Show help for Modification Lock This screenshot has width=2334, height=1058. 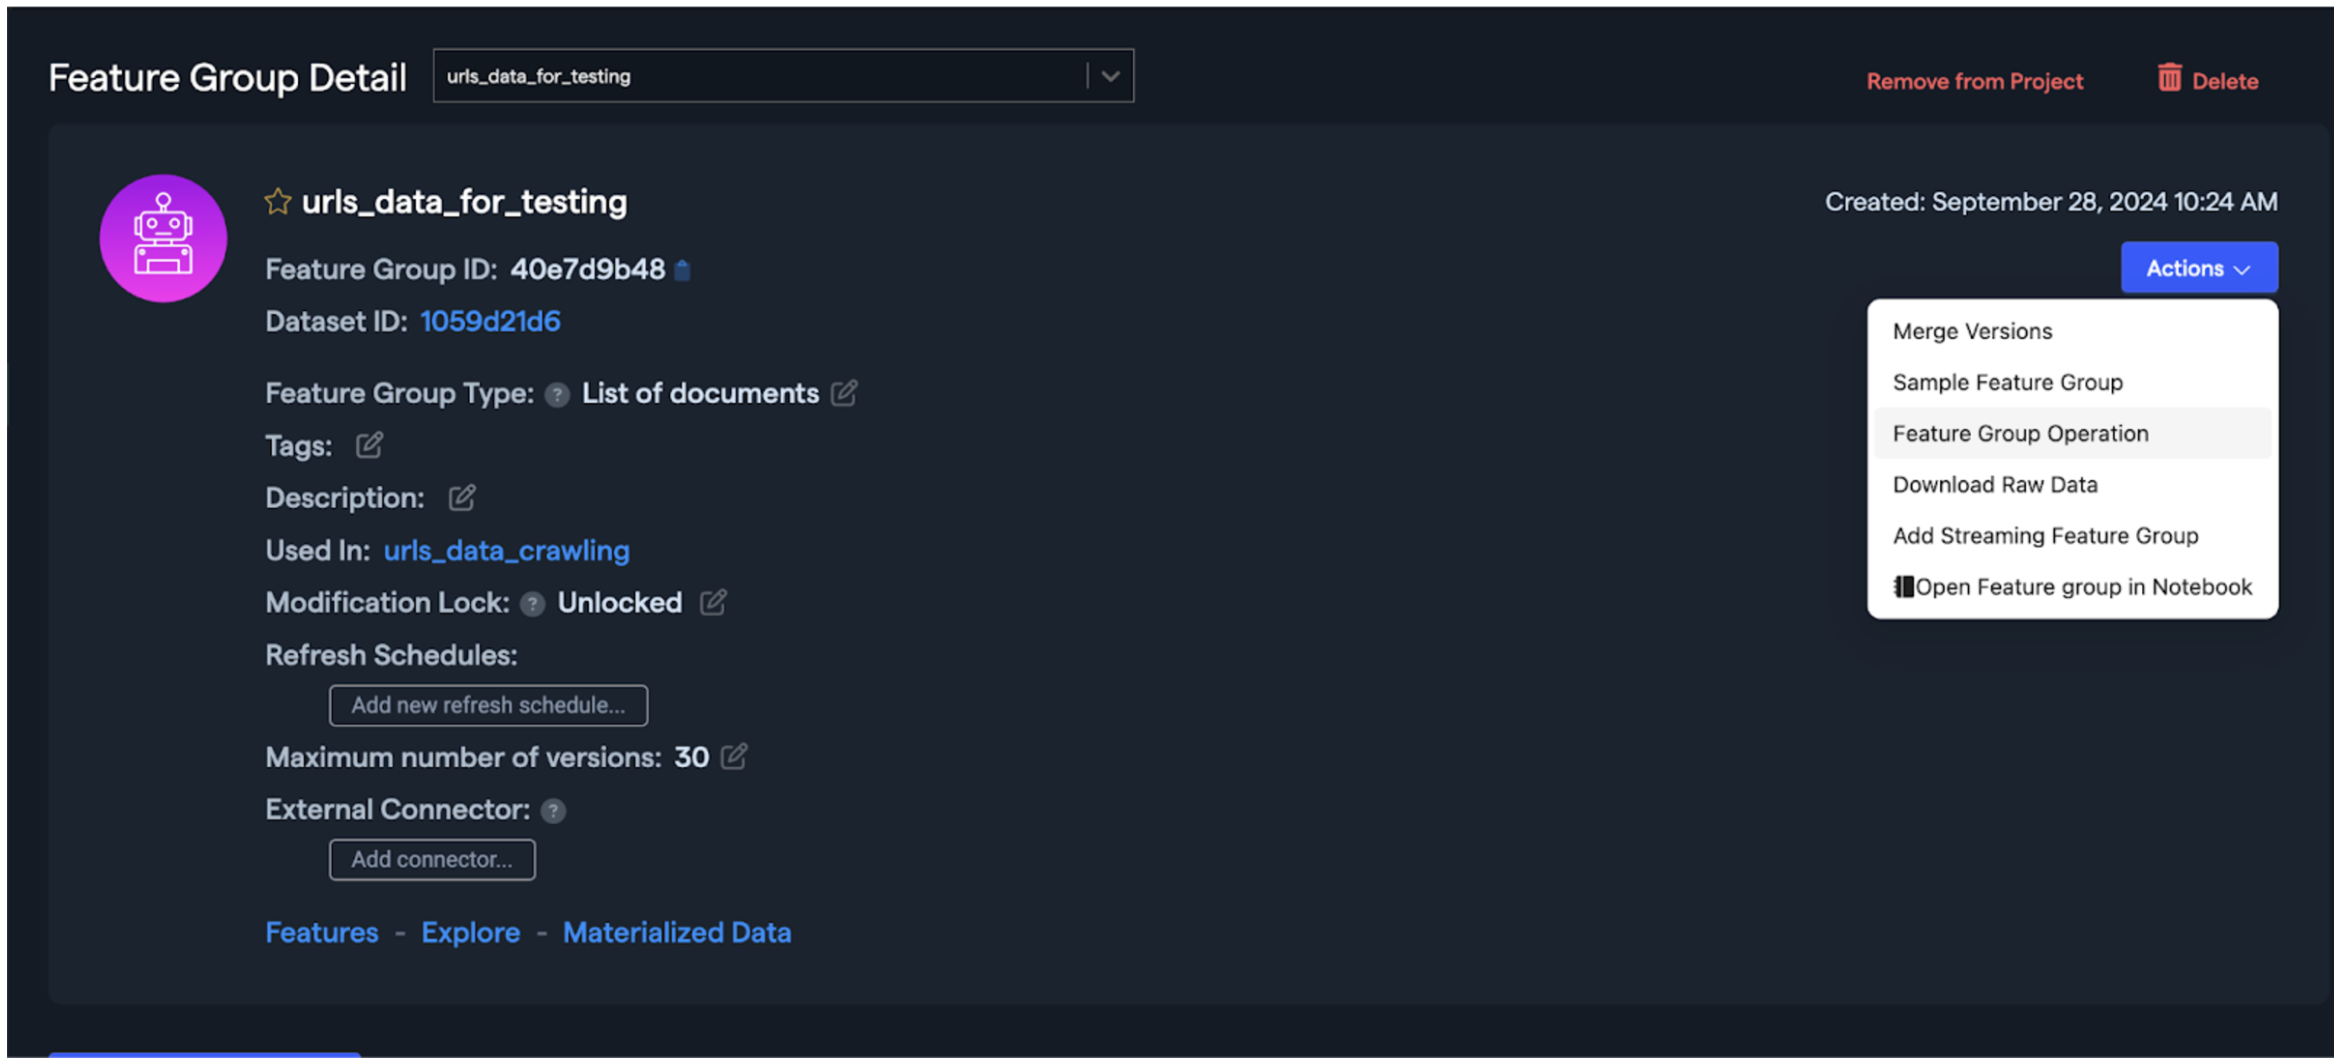tap(533, 604)
